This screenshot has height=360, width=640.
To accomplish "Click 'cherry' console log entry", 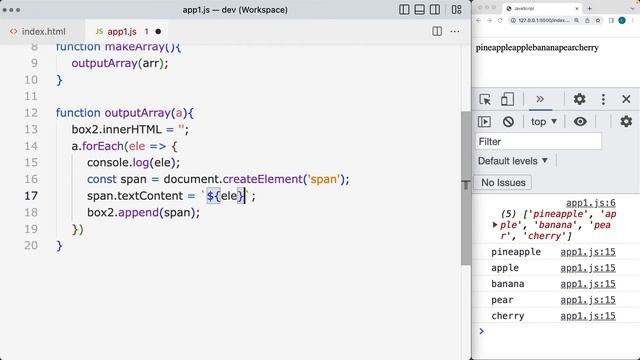I will coord(508,316).
